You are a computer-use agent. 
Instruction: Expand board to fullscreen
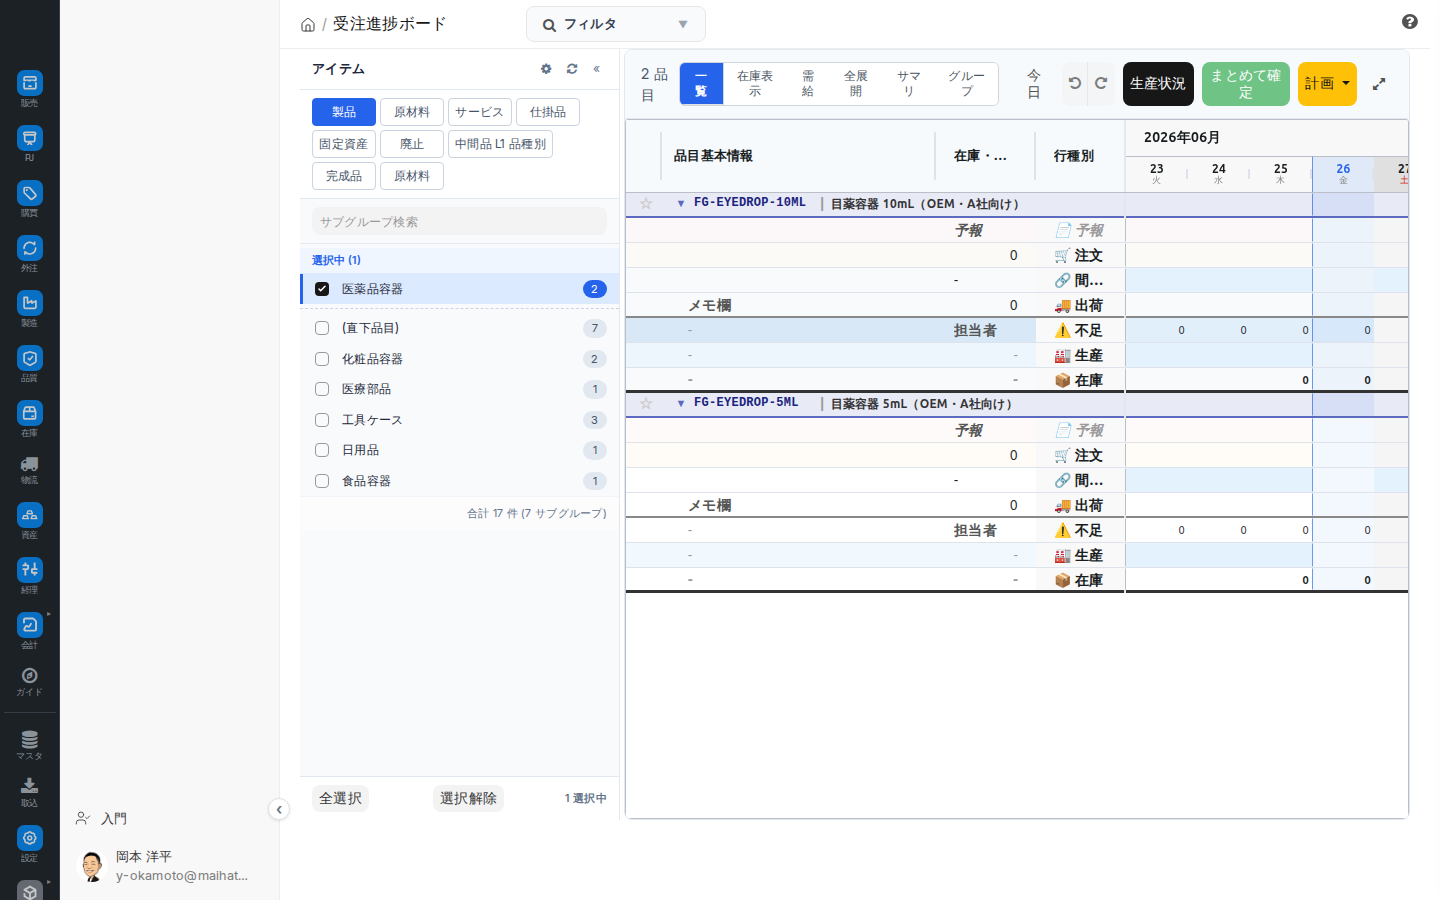(1379, 84)
